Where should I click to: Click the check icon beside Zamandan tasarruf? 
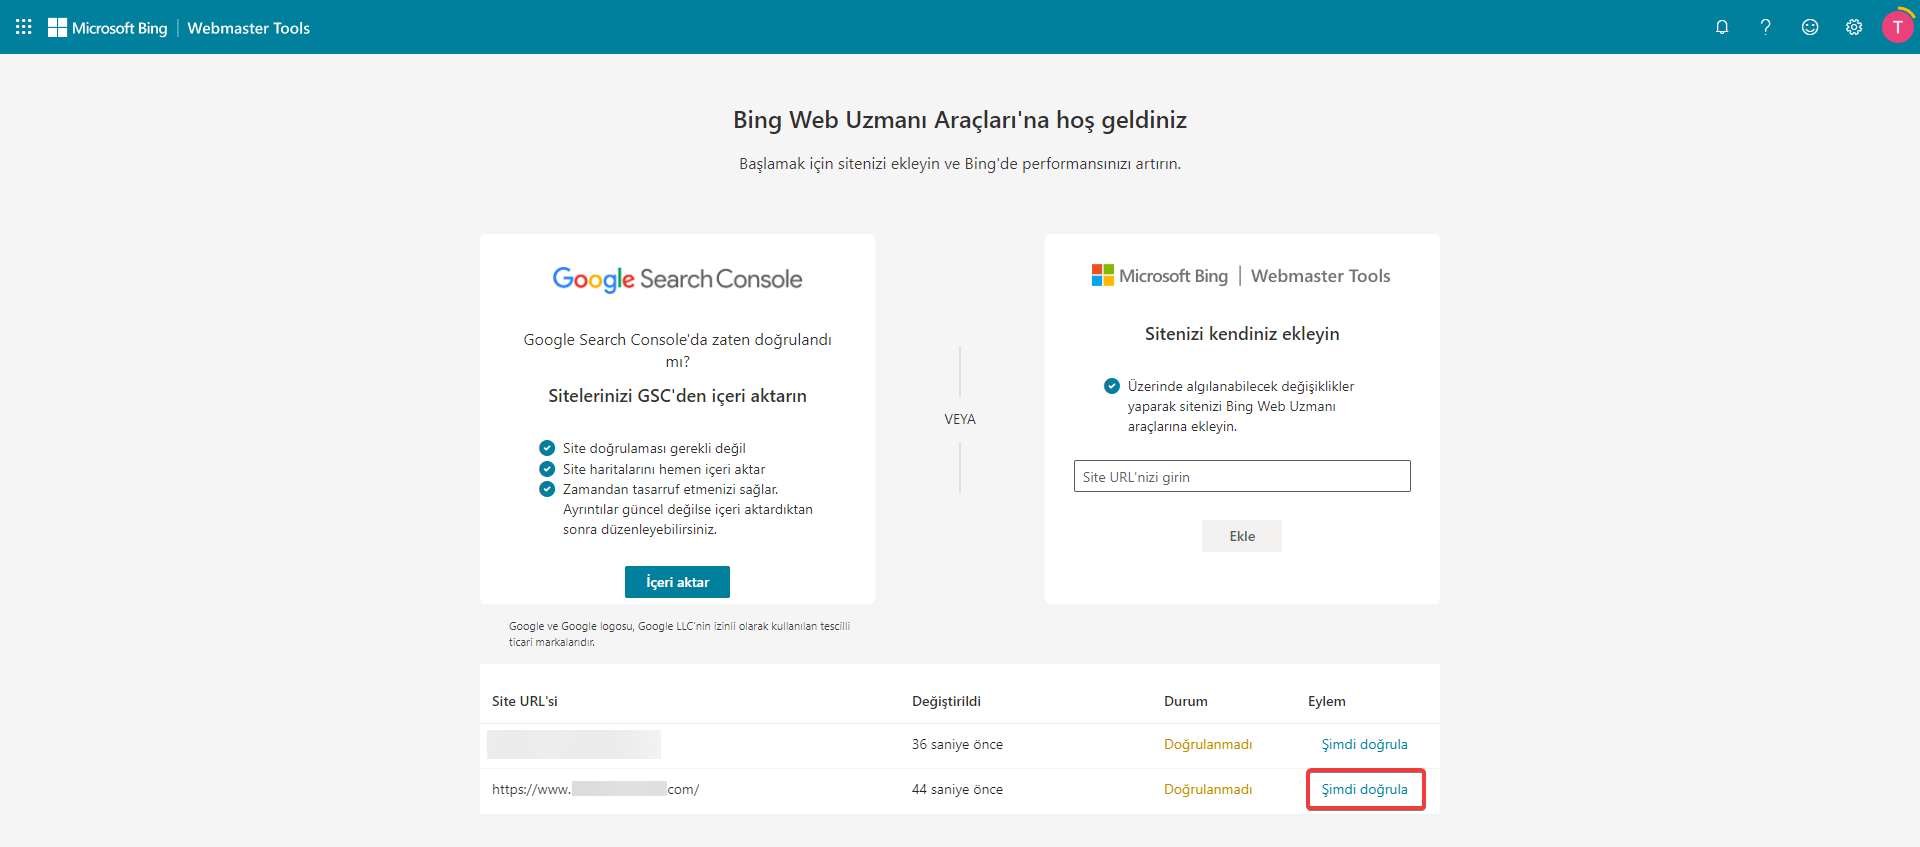(547, 489)
